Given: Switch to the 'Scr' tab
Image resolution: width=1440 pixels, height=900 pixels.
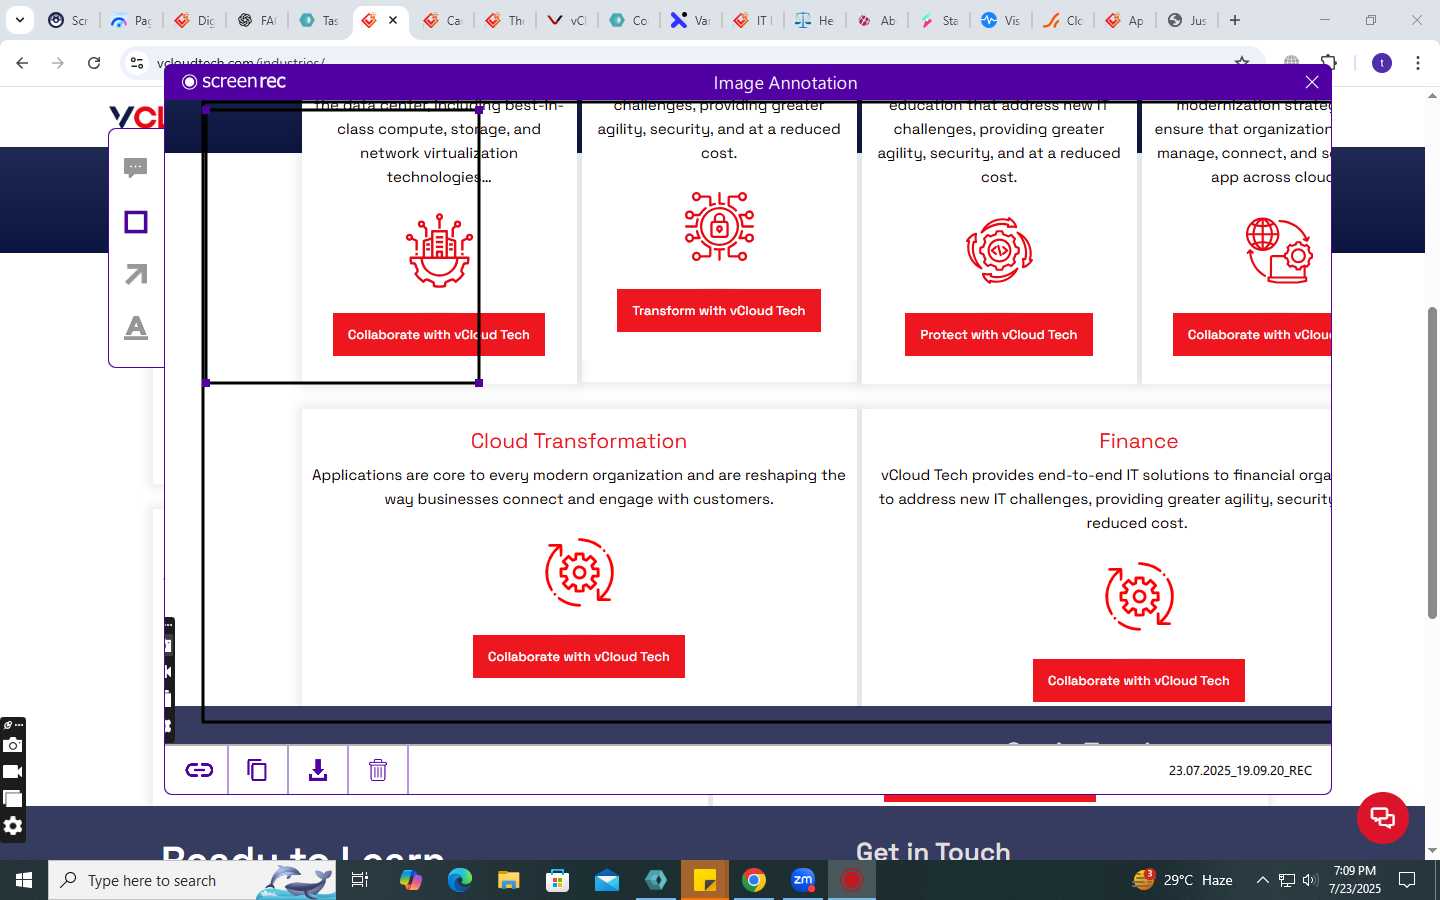Looking at the screenshot, I should pos(69,20).
